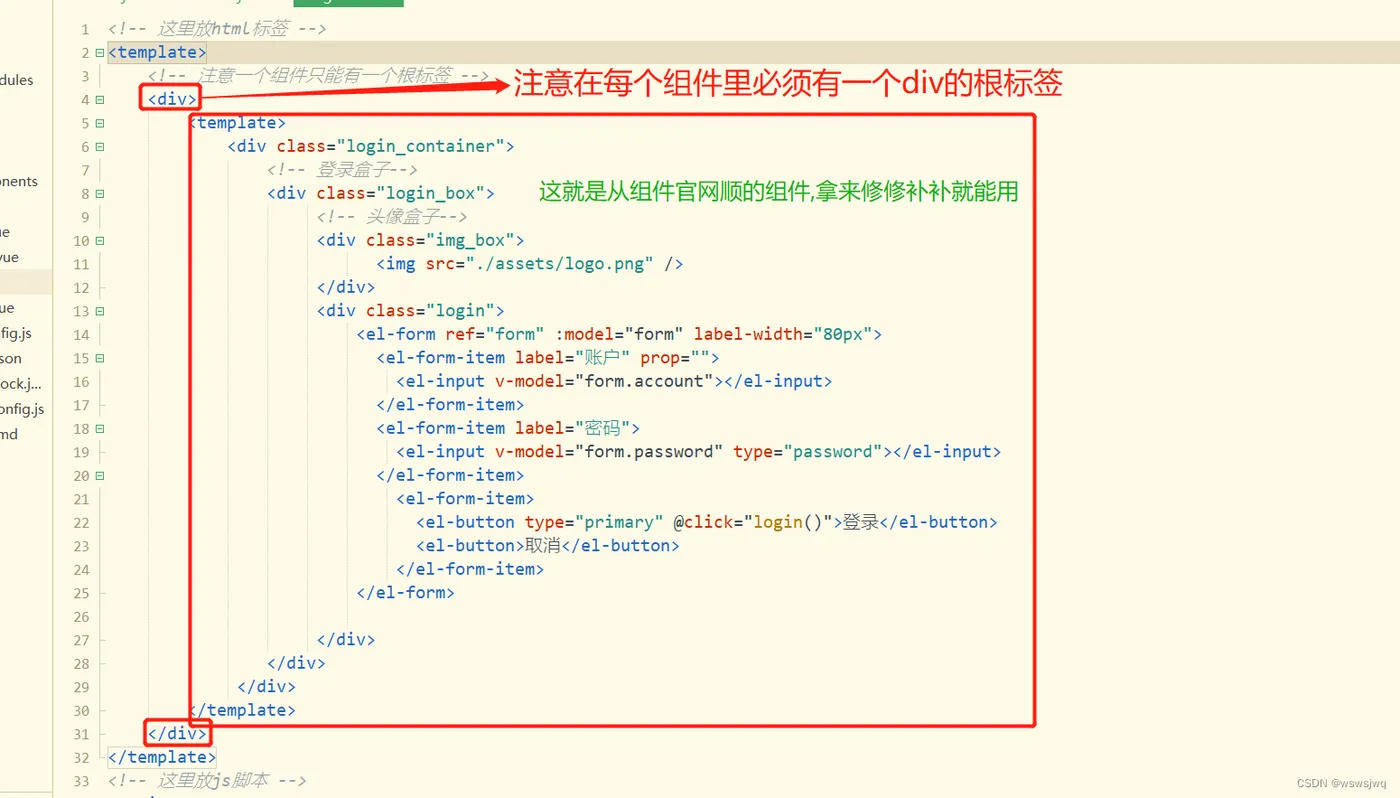
Task: Collapse the 密码 el-form-item fold marker
Action: click(x=99, y=428)
